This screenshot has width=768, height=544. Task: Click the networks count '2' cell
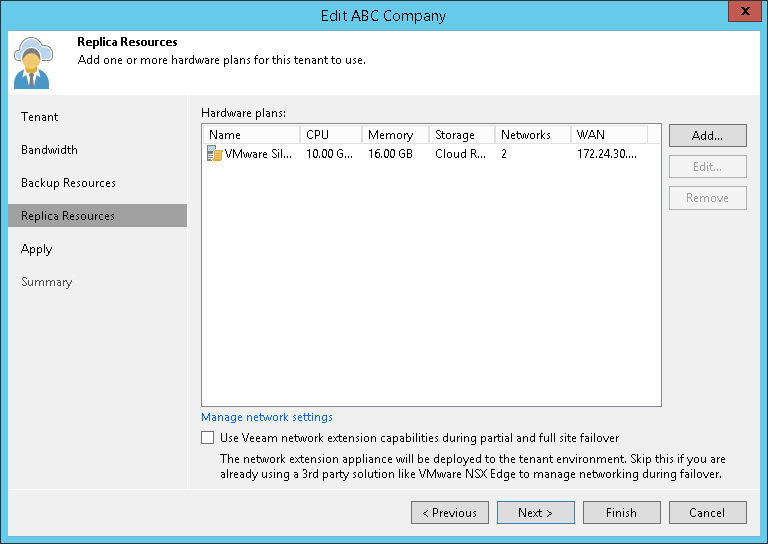(504, 154)
